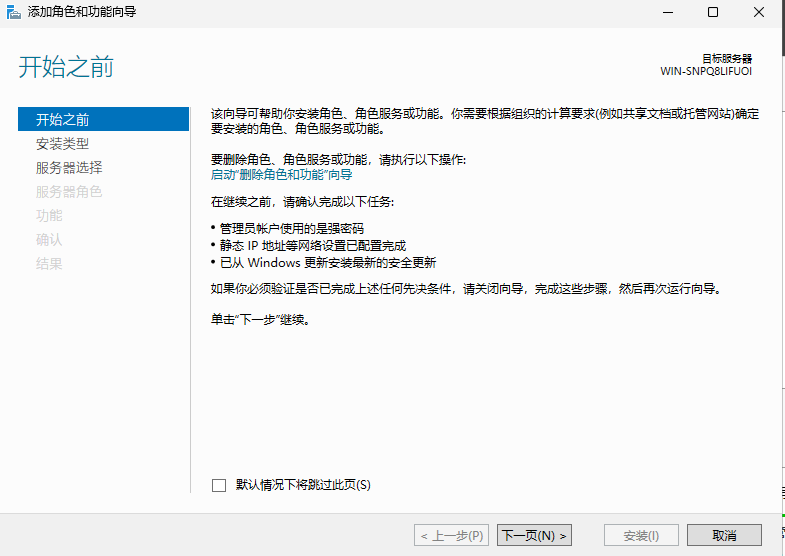Click the wizard icon in the title bar
Image resolution: width=785 pixels, height=556 pixels.
(14, 12)
